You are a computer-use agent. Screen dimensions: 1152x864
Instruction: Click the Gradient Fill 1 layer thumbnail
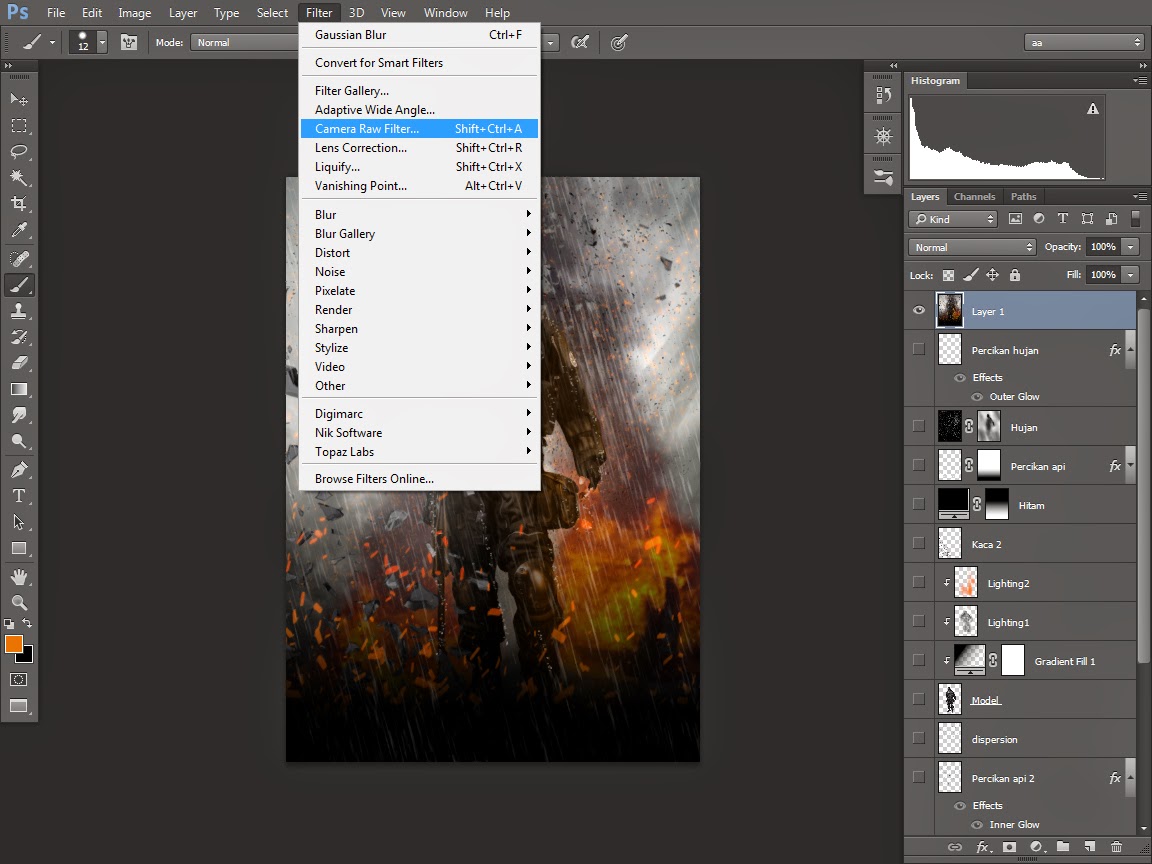pyautogui.click(x=969, y=660)
